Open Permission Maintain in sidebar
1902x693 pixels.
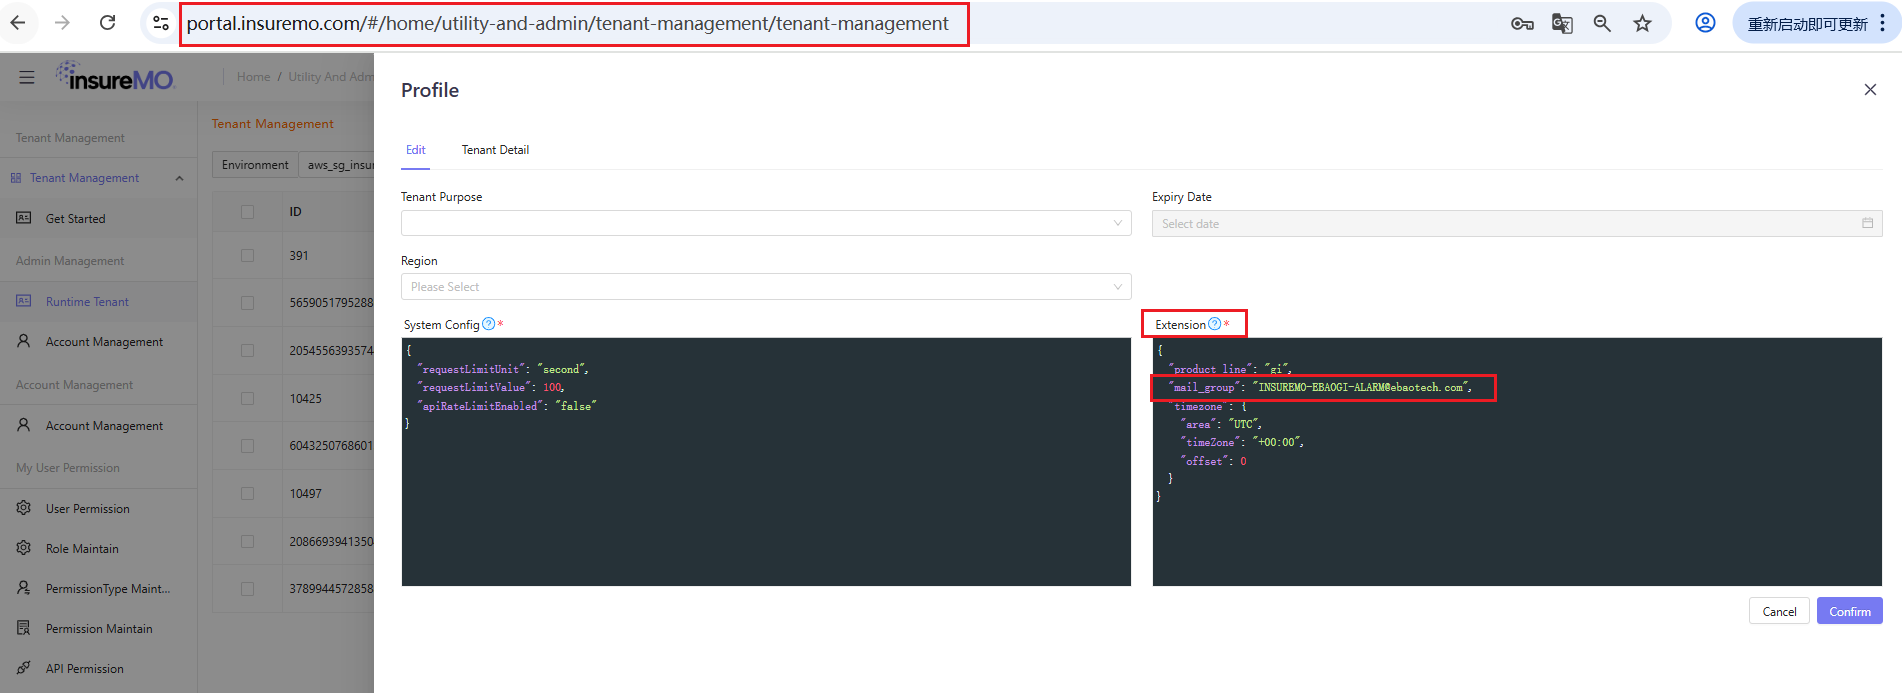(98, 628)
